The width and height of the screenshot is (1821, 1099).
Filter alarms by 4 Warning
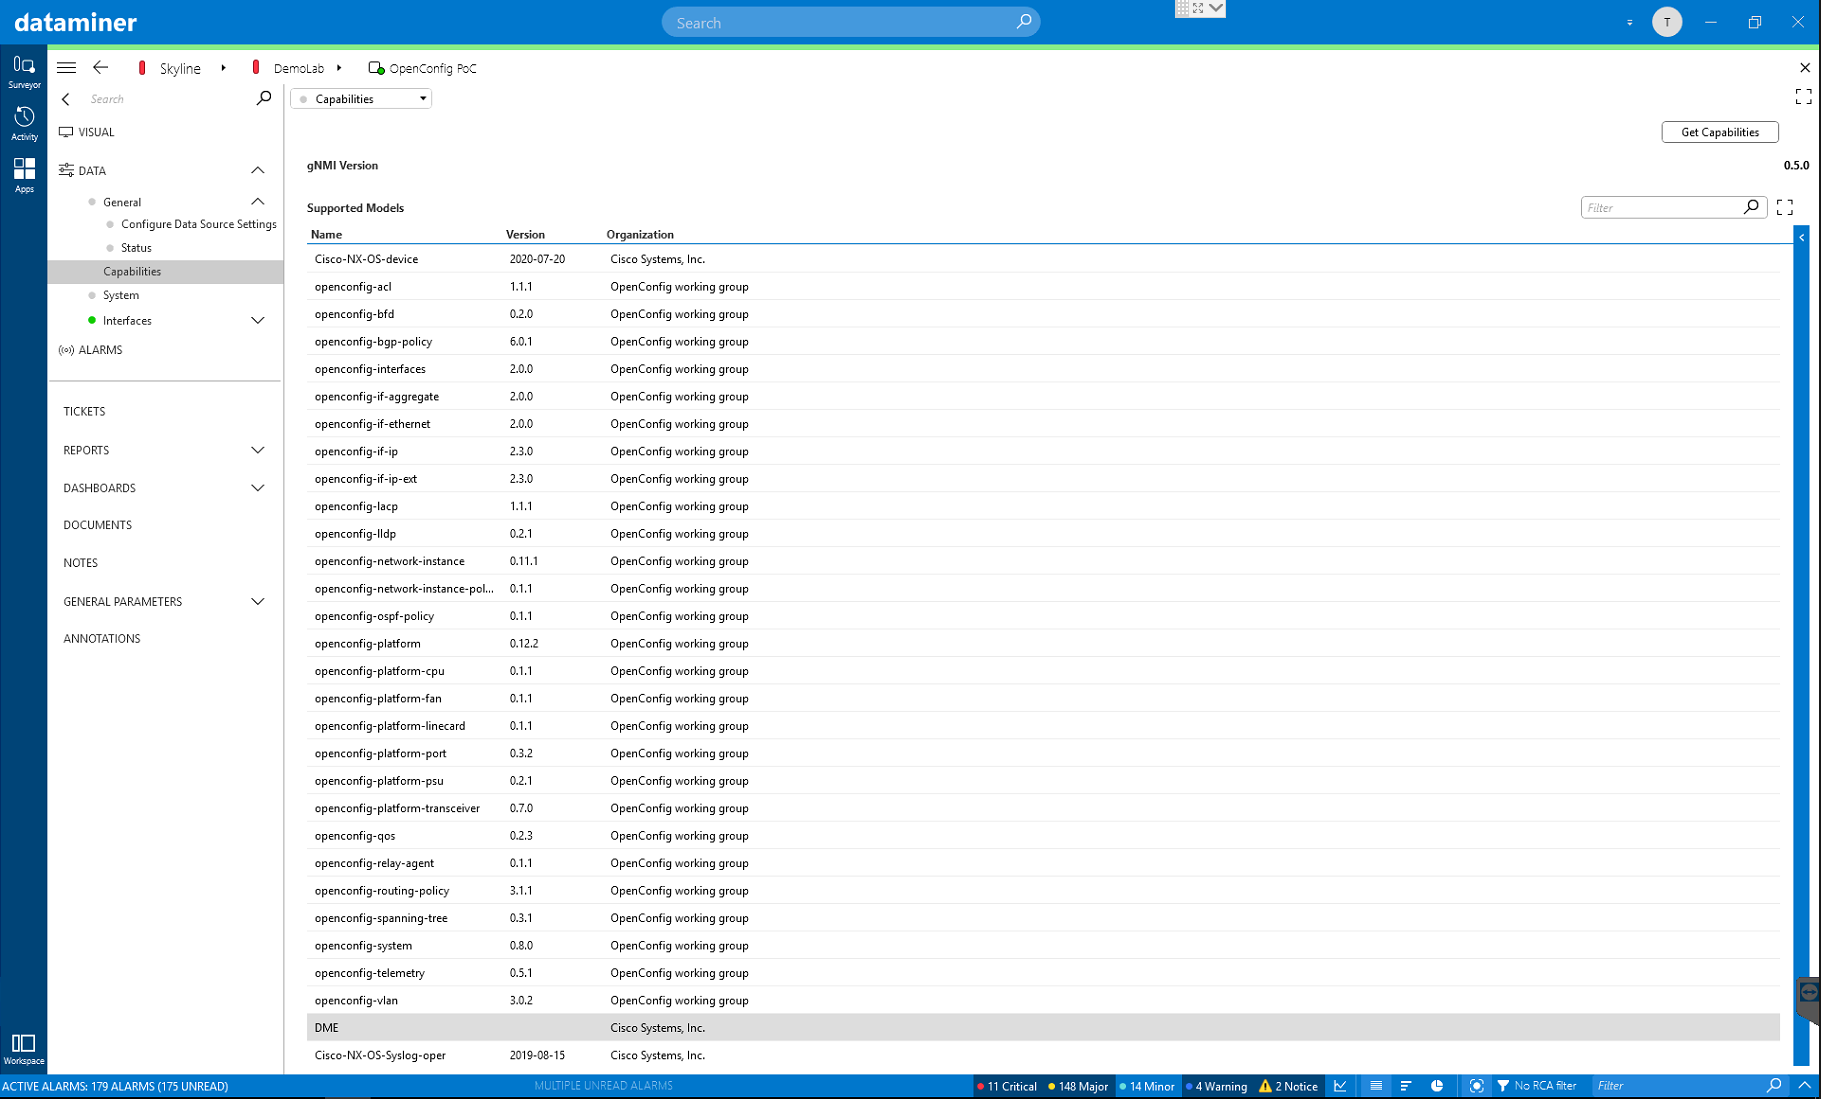click(1216, 1086)
